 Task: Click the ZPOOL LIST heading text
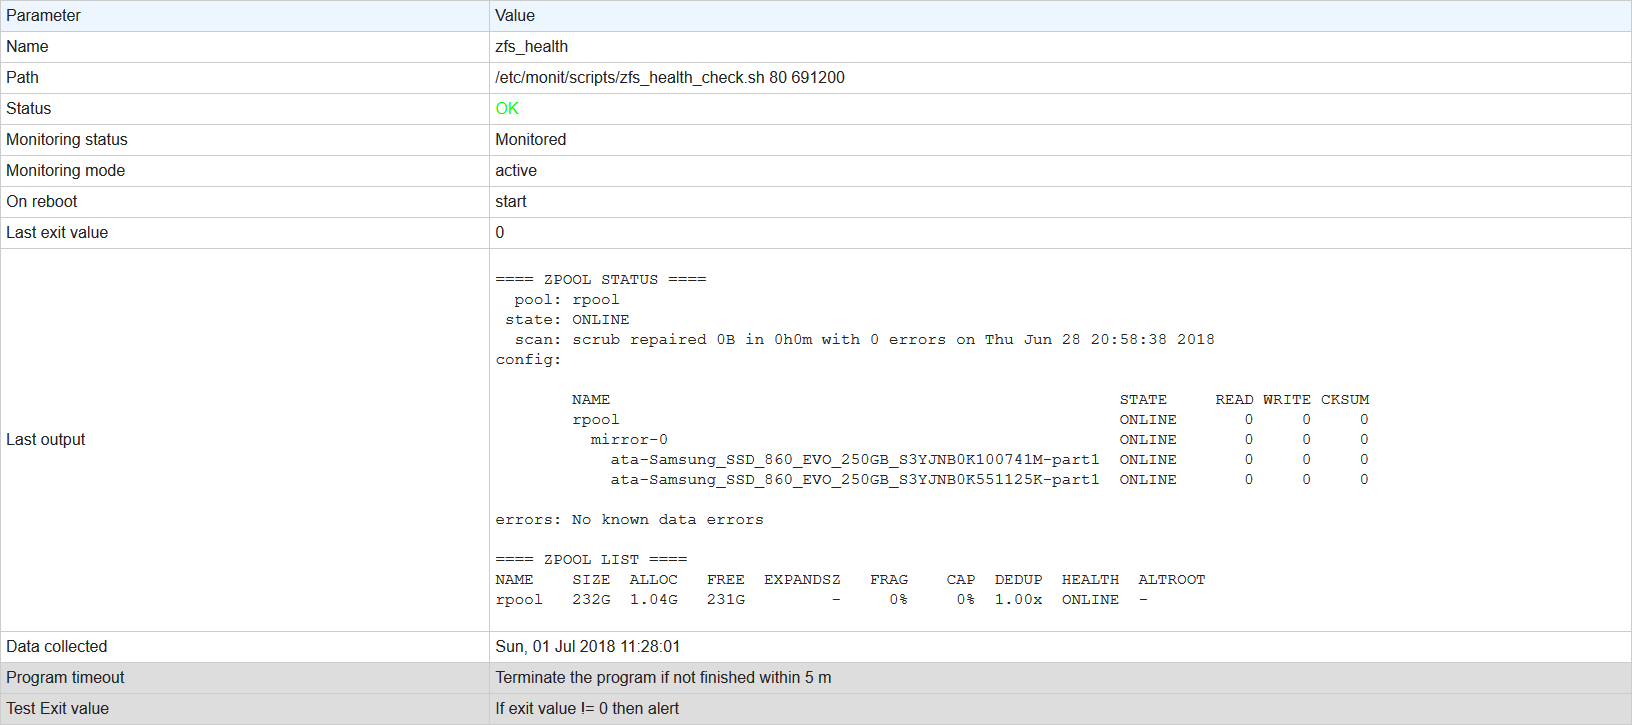pyautogui.click(x=591, y=560)
